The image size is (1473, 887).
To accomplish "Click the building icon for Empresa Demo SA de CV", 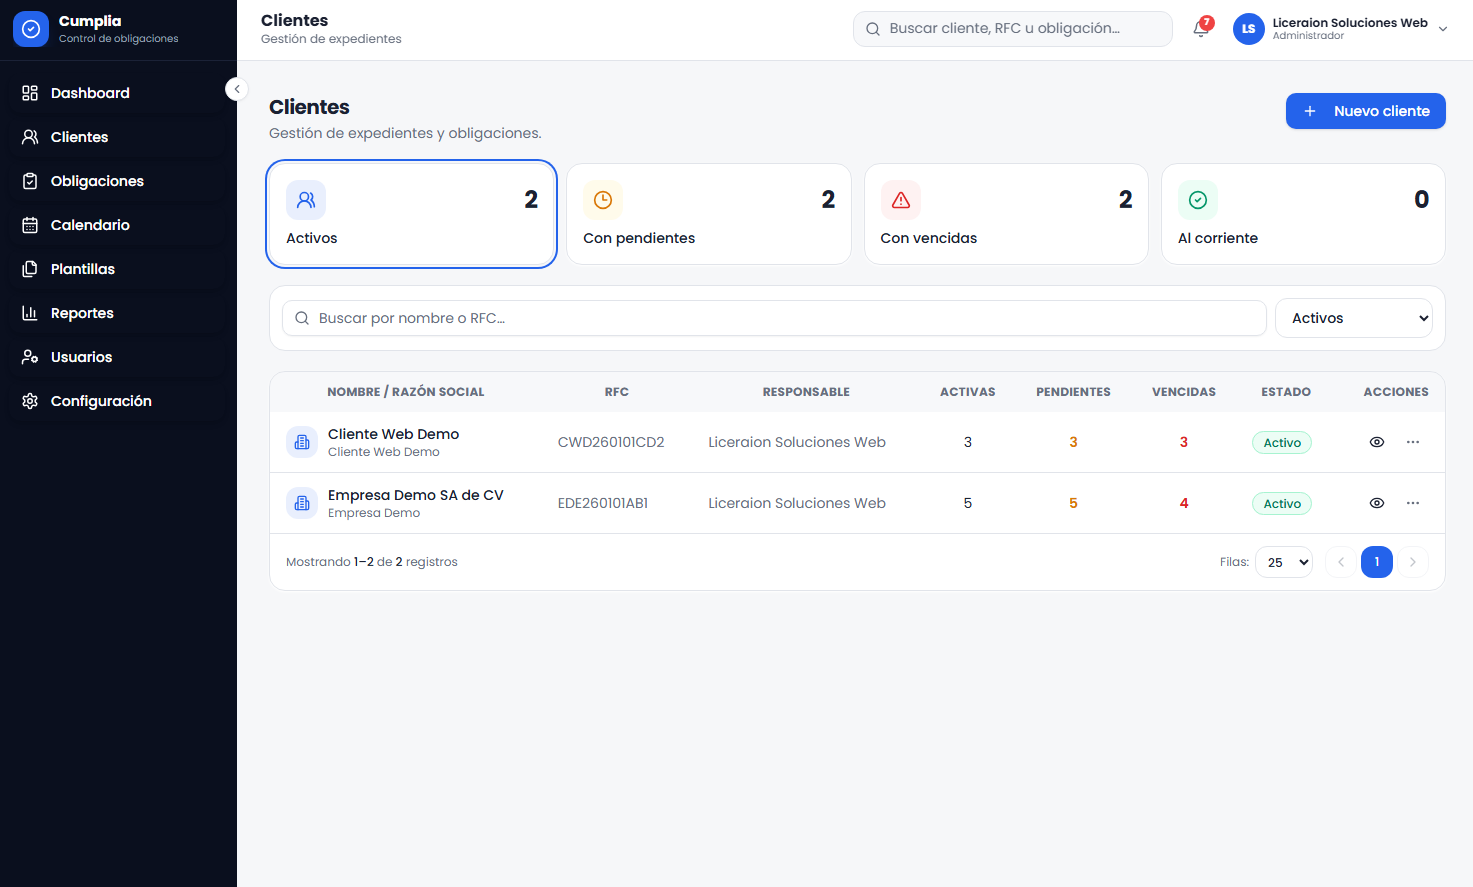I will point(302,503).
